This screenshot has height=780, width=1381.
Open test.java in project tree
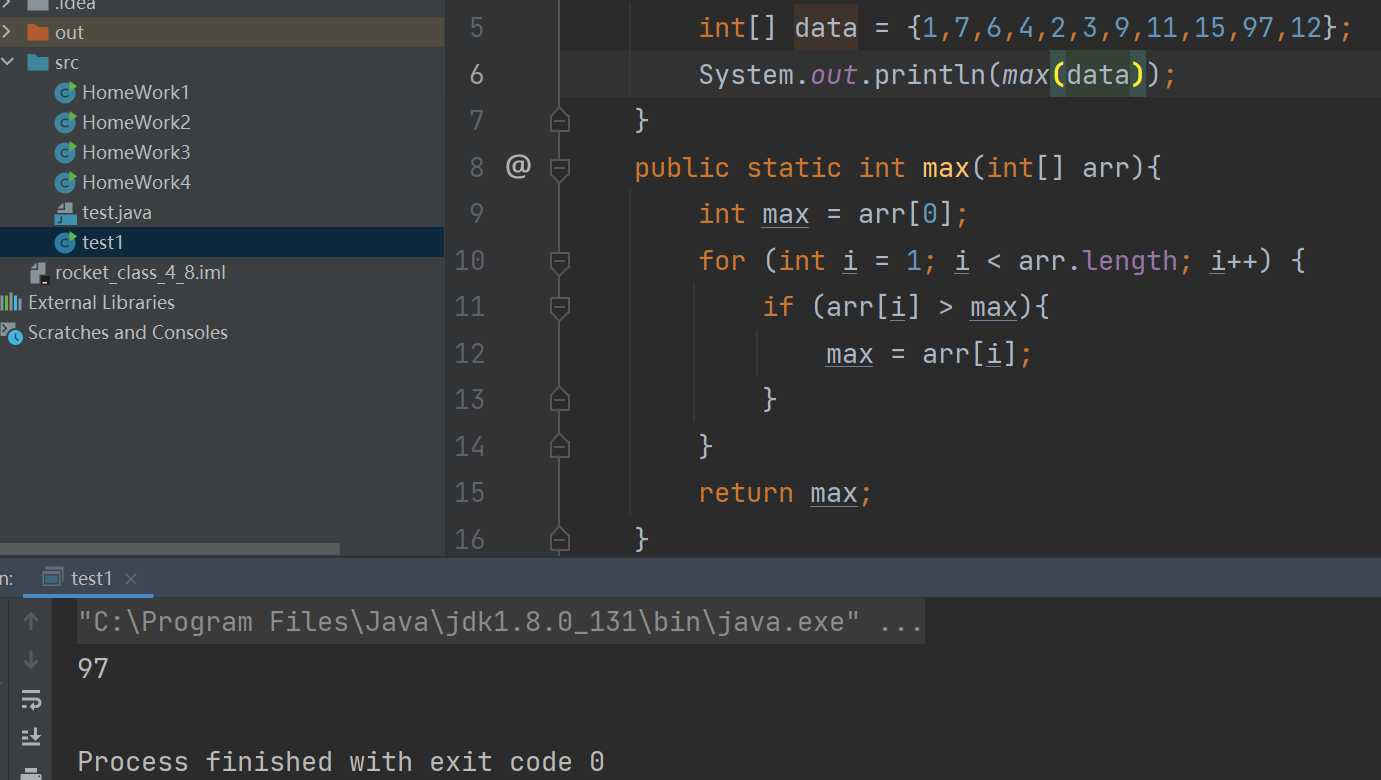117,212
